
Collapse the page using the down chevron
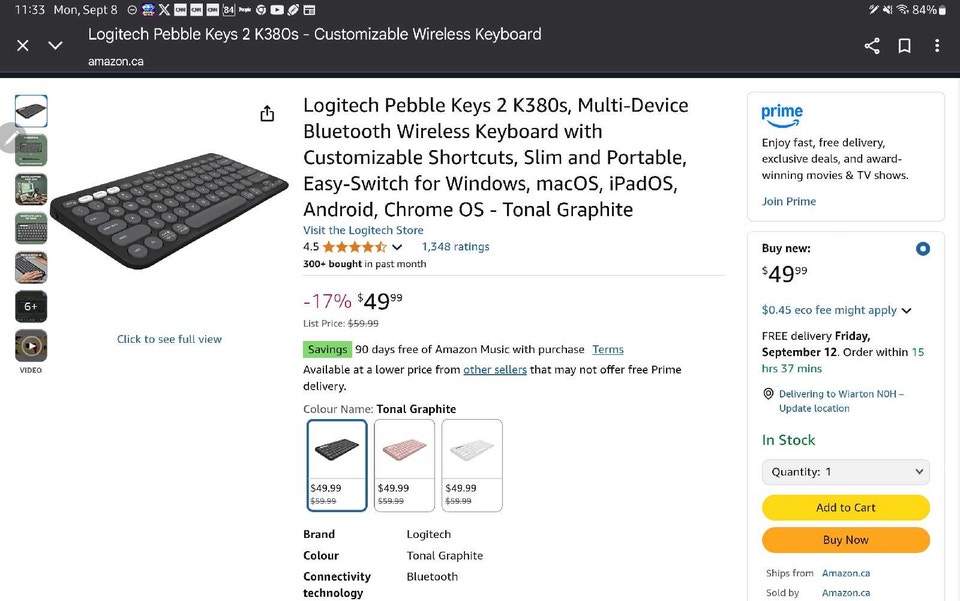(55, 45)
